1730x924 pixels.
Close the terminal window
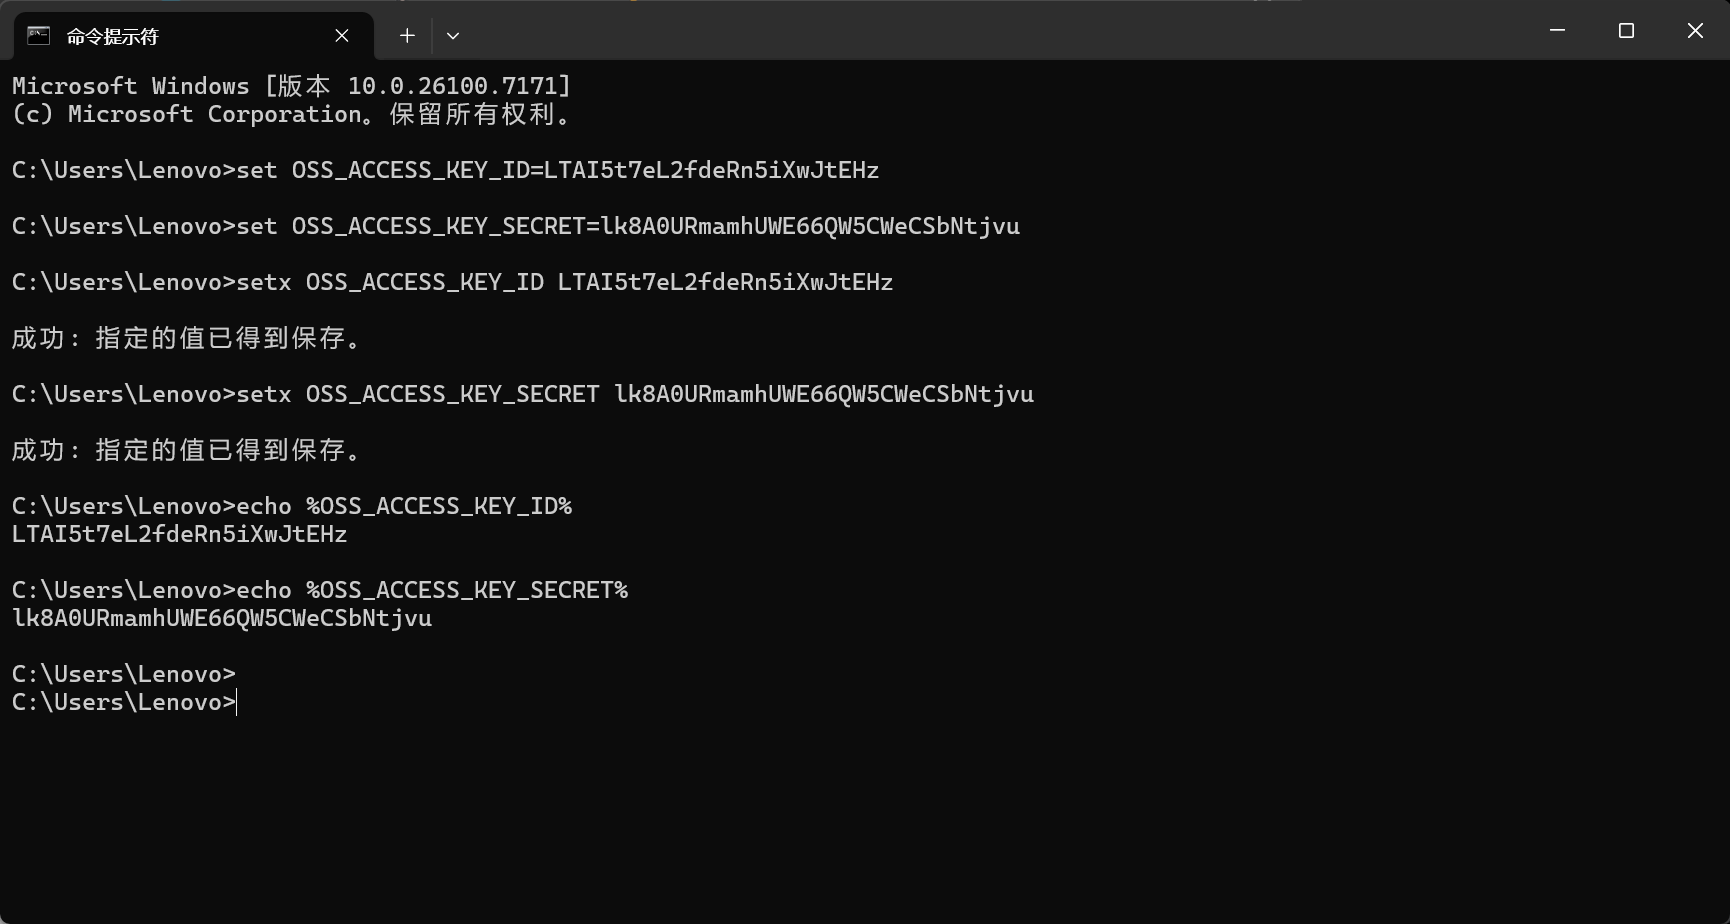point(1695,31)
